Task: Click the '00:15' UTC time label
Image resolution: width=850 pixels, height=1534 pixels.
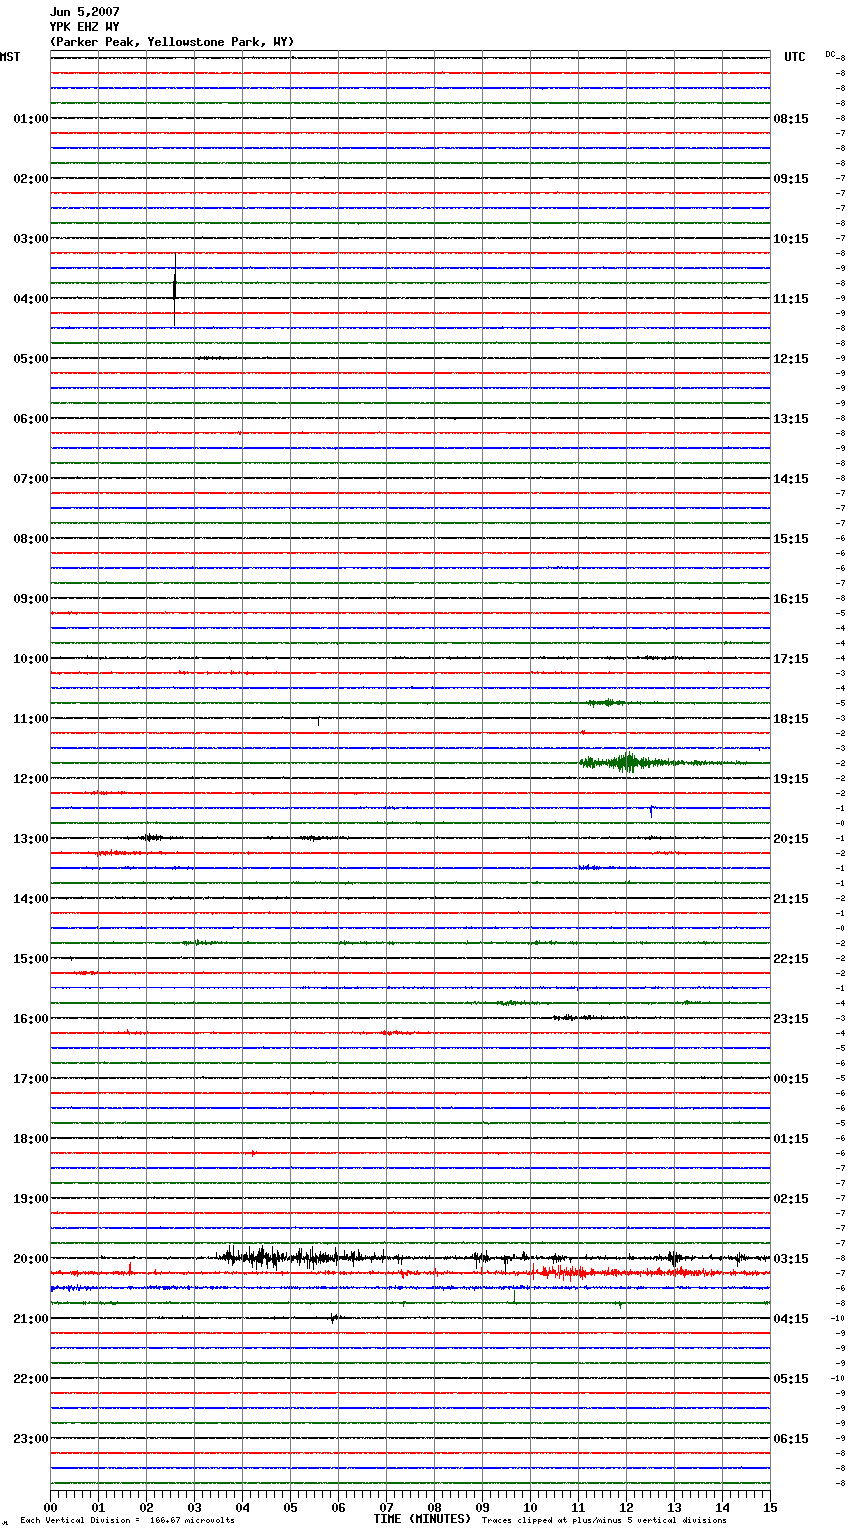Action: coord(792,1079)
